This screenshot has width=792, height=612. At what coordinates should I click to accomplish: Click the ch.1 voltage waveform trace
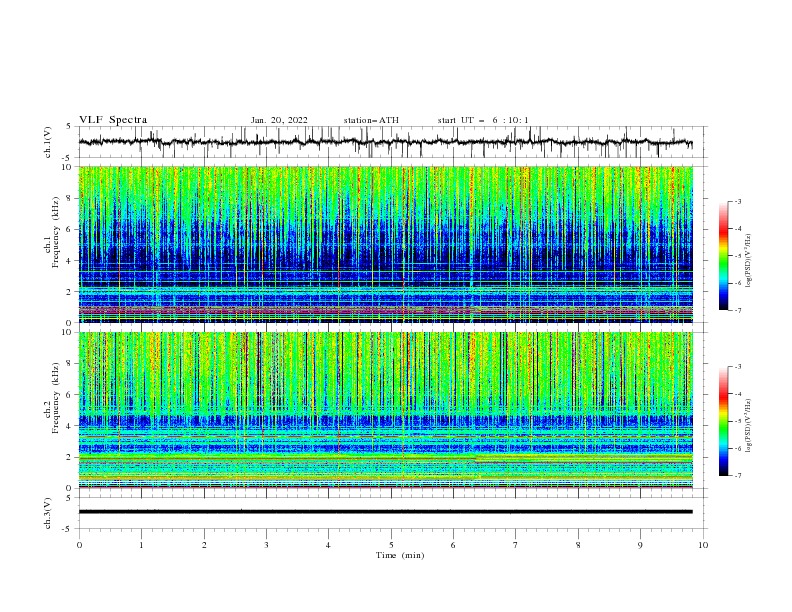[385, 142]
